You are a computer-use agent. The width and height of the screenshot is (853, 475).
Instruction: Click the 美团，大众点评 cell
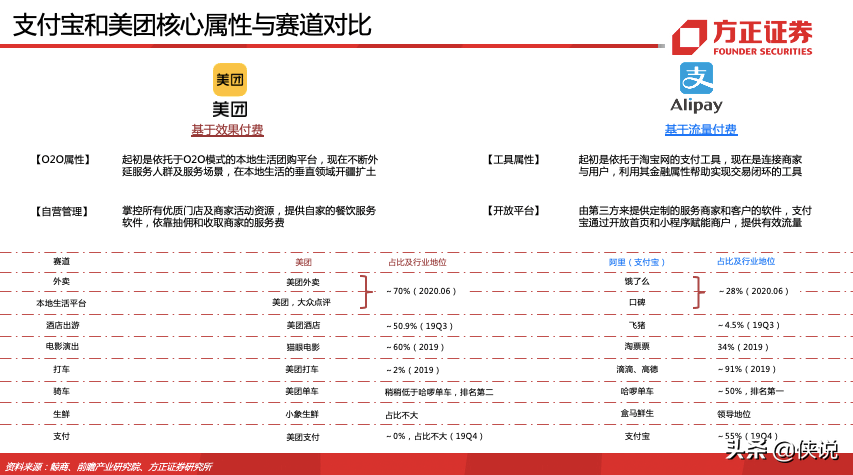tap(301, 302)
